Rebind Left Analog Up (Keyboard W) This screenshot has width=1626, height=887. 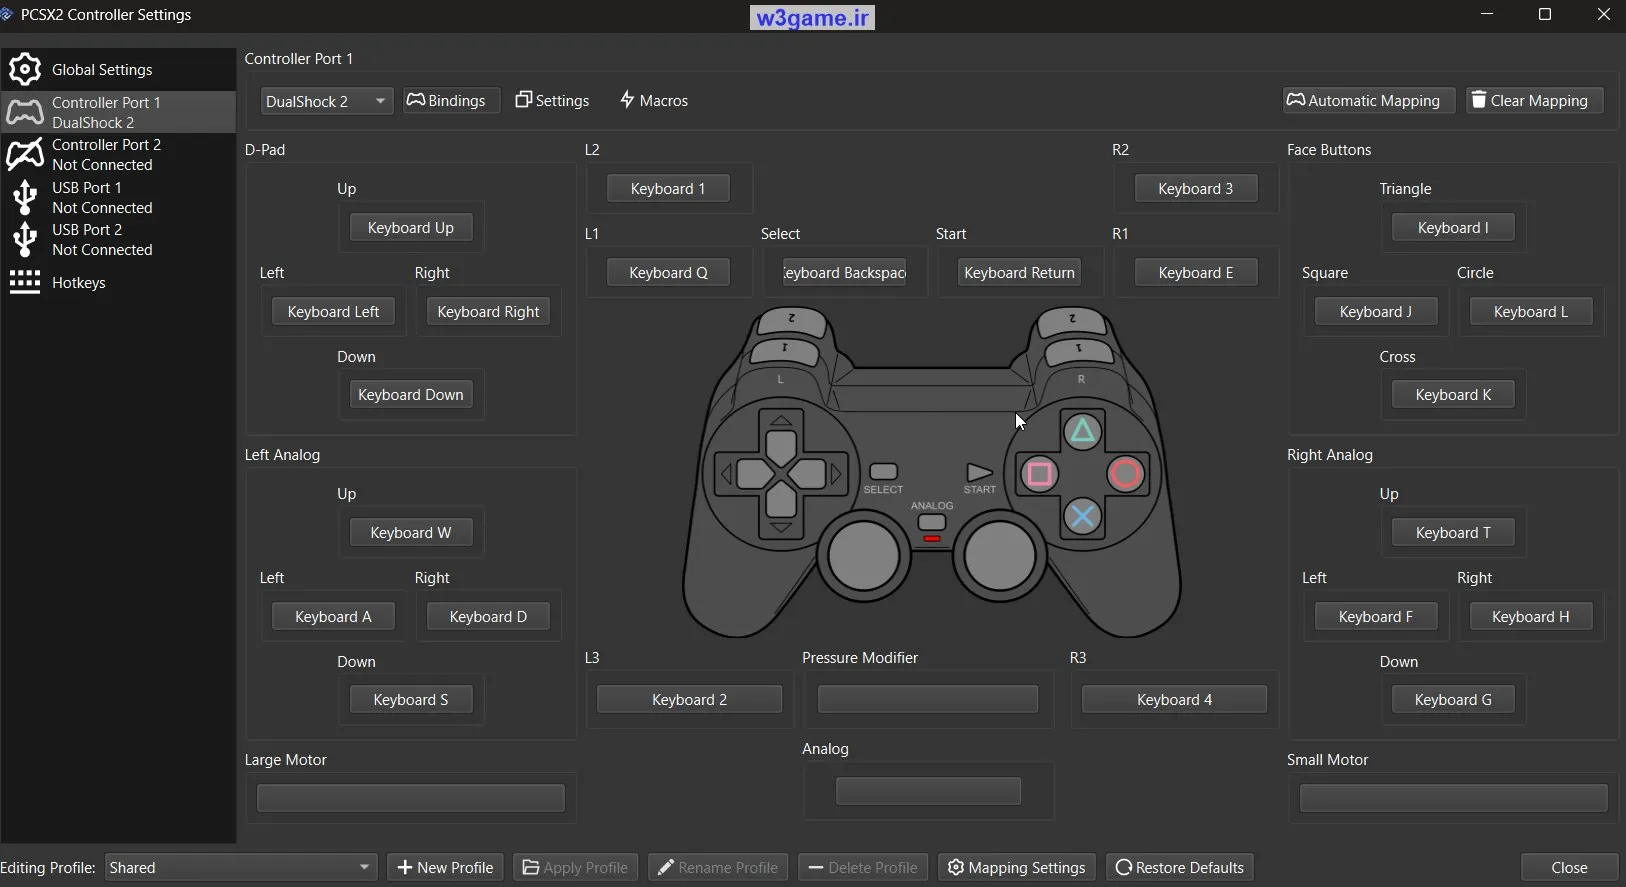[411, 532]
